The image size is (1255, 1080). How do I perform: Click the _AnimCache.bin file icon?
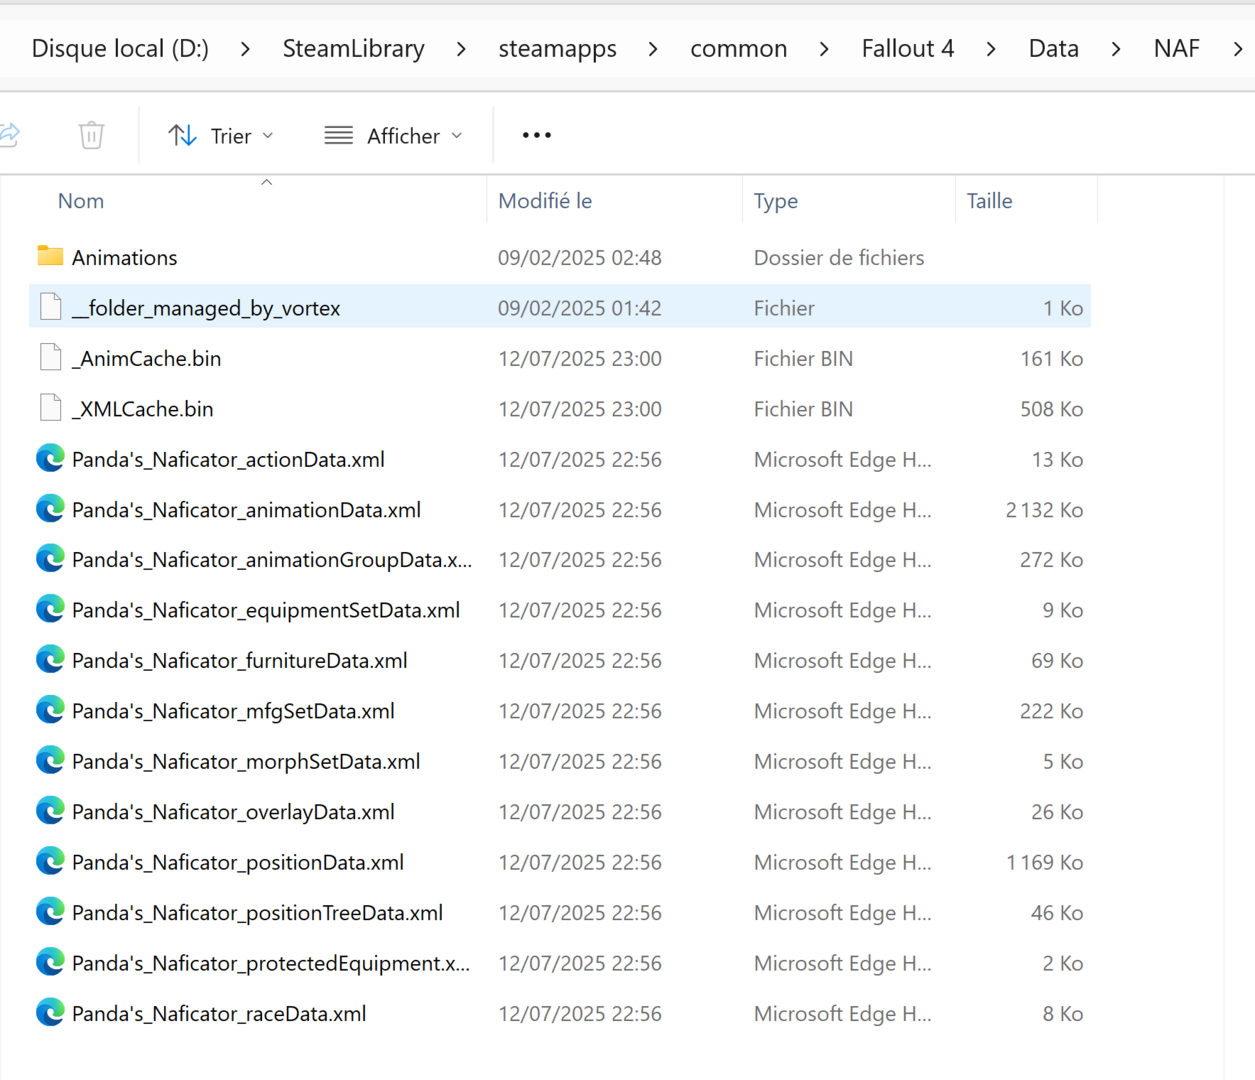50,357
